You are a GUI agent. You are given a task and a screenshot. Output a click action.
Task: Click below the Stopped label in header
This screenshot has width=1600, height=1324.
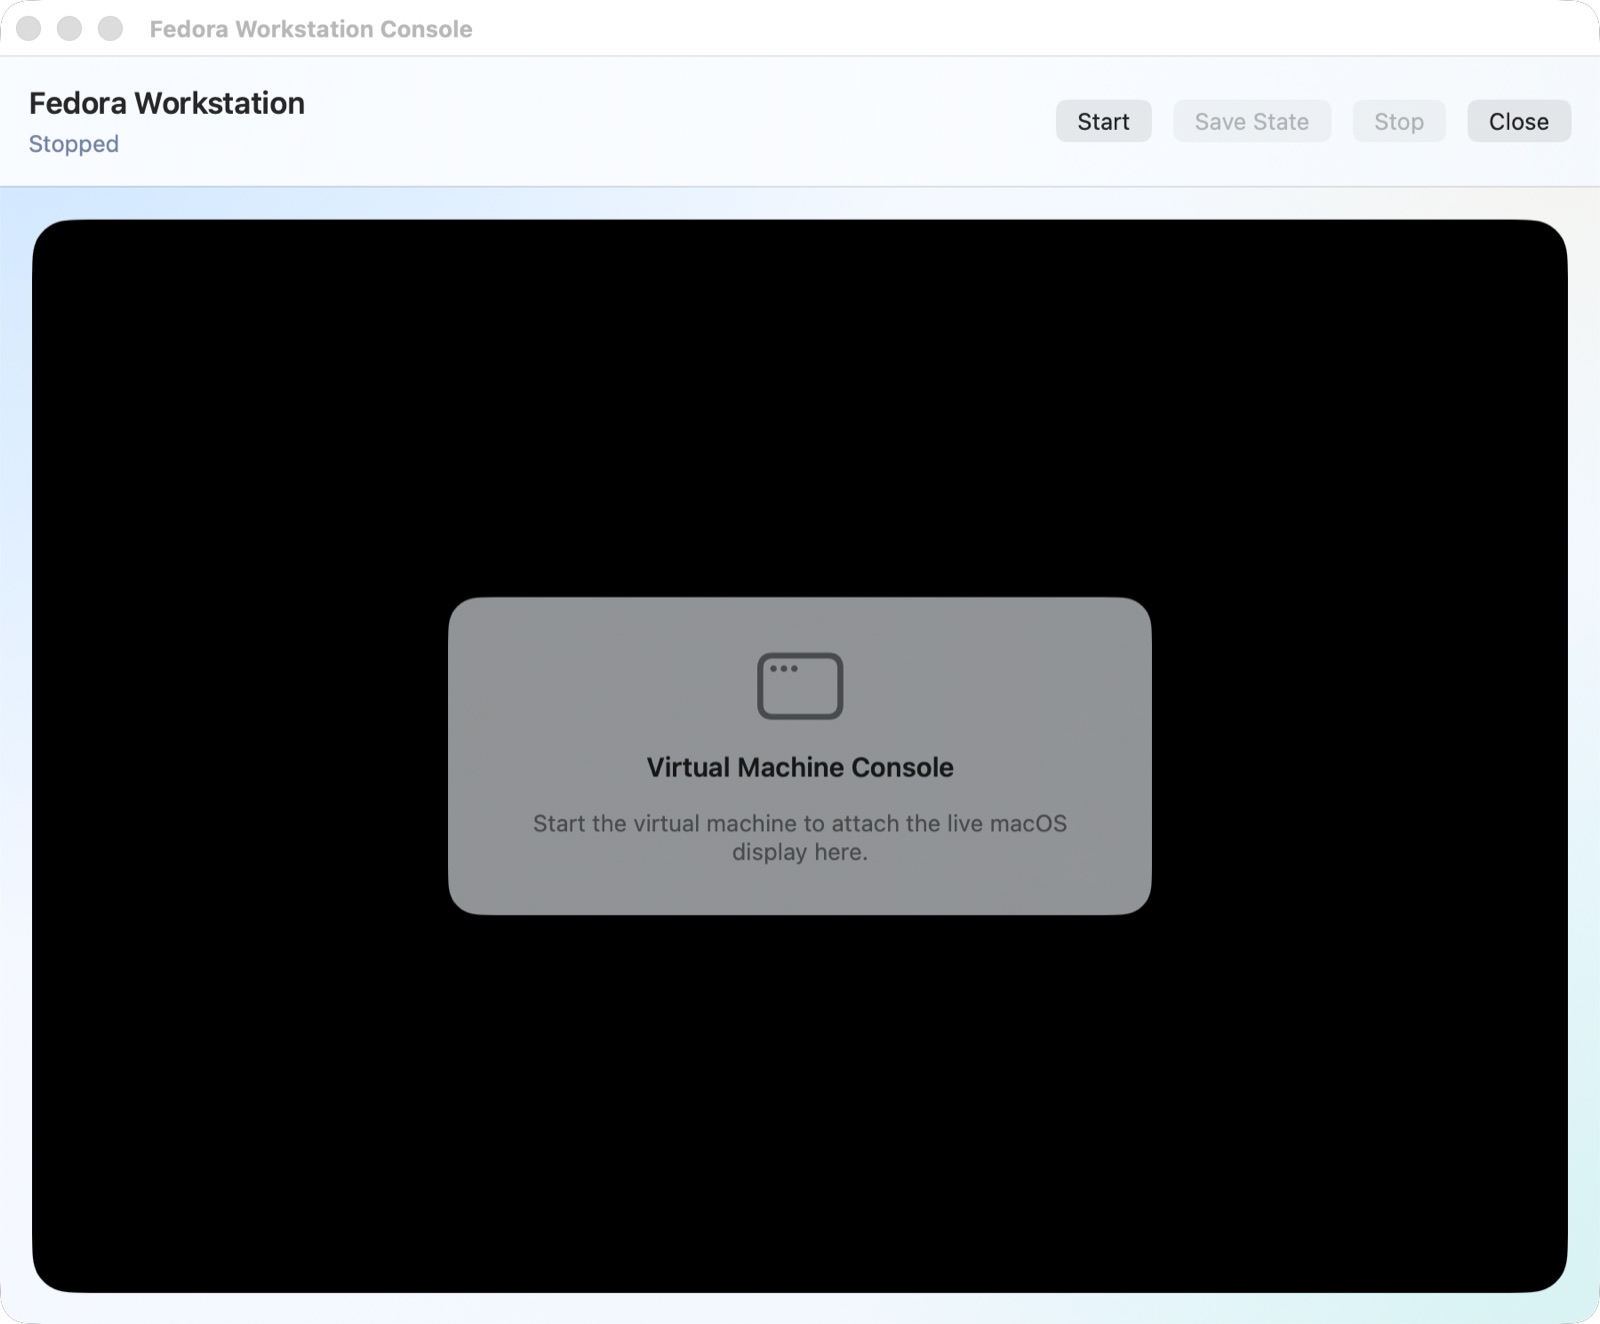tap(73, 170)
